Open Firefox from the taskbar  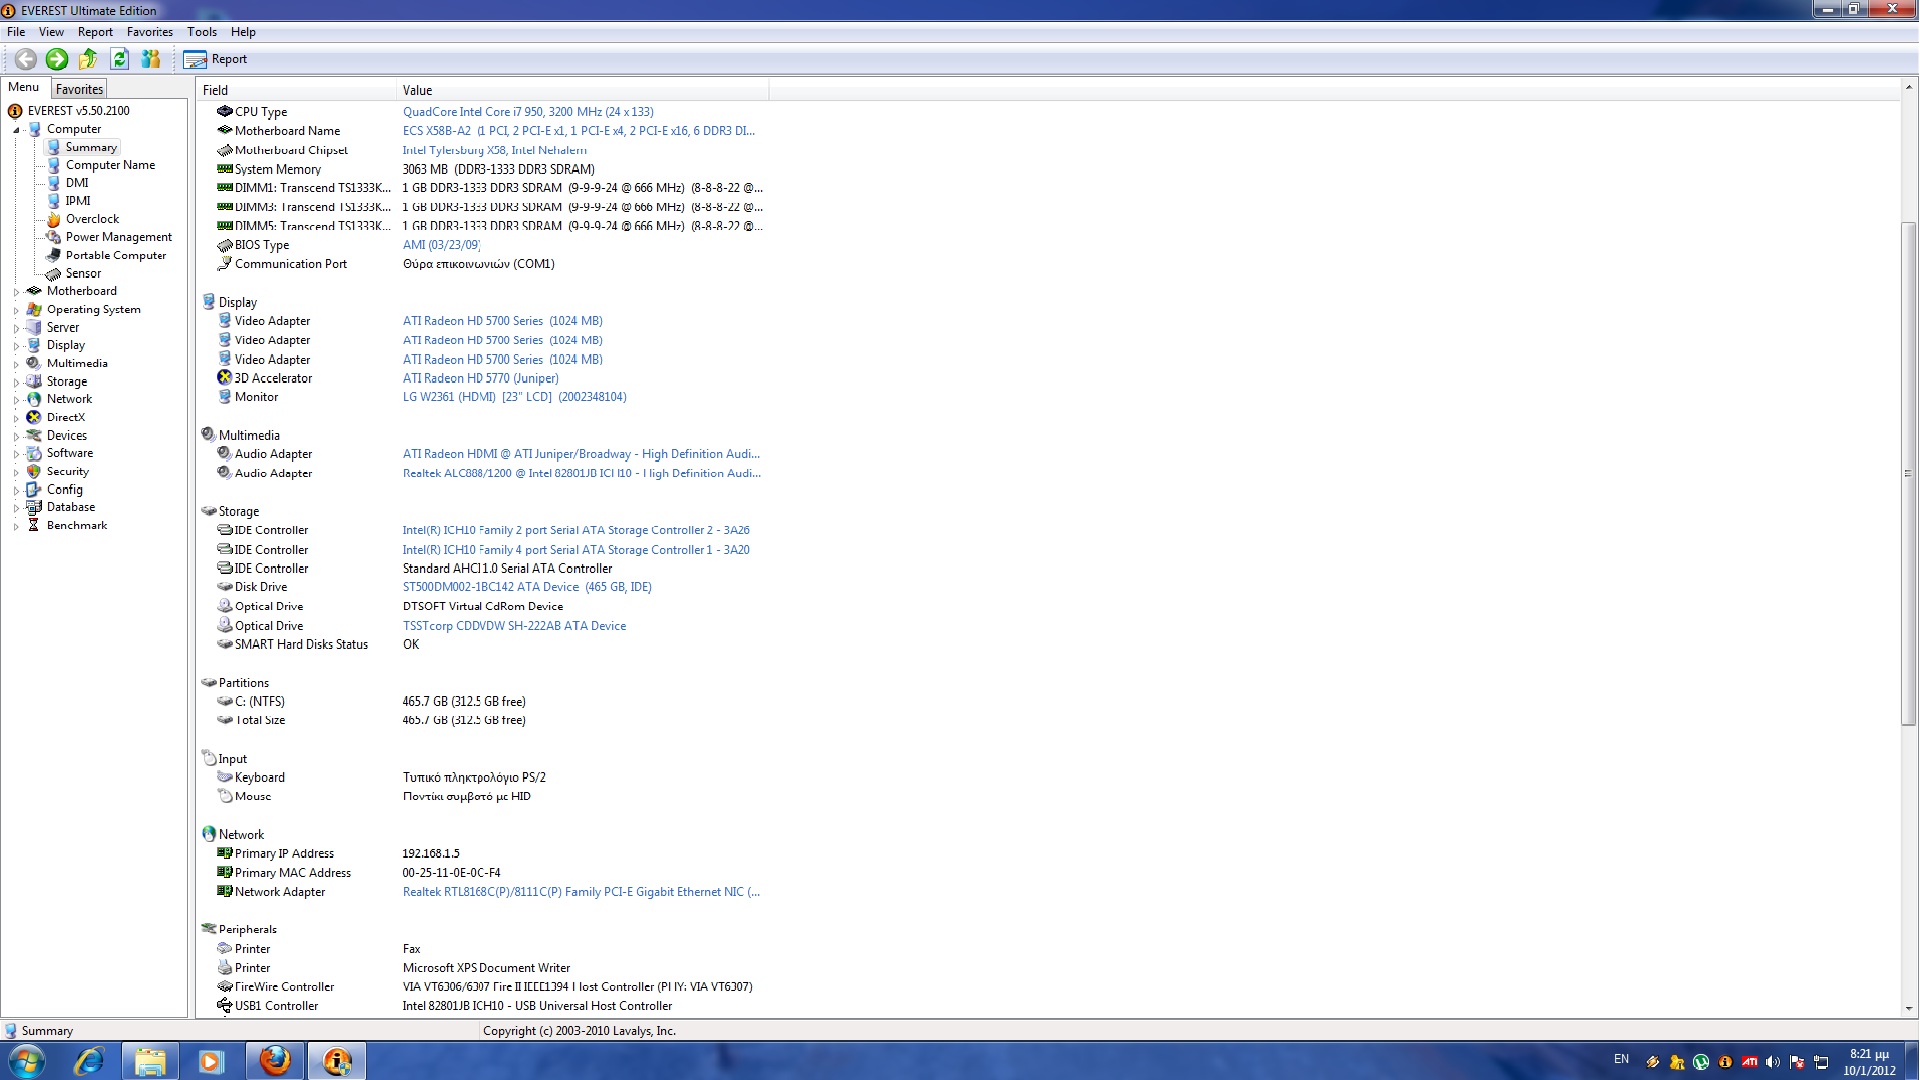pyautogui.click(x=275, y=1061)
